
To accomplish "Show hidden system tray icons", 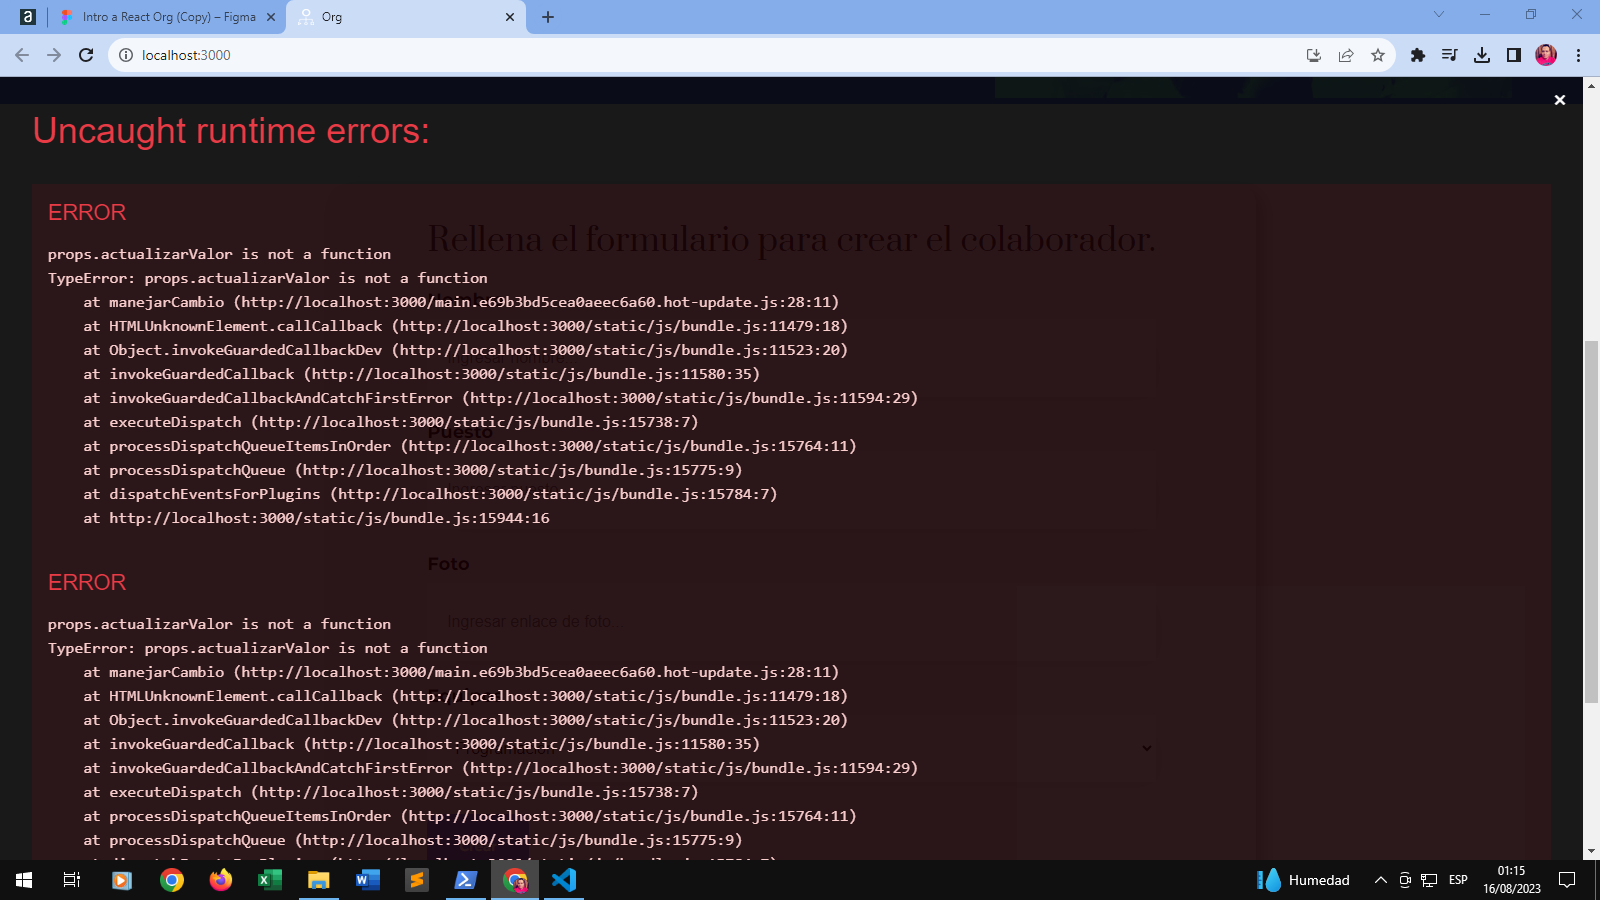I will 1381,880.
